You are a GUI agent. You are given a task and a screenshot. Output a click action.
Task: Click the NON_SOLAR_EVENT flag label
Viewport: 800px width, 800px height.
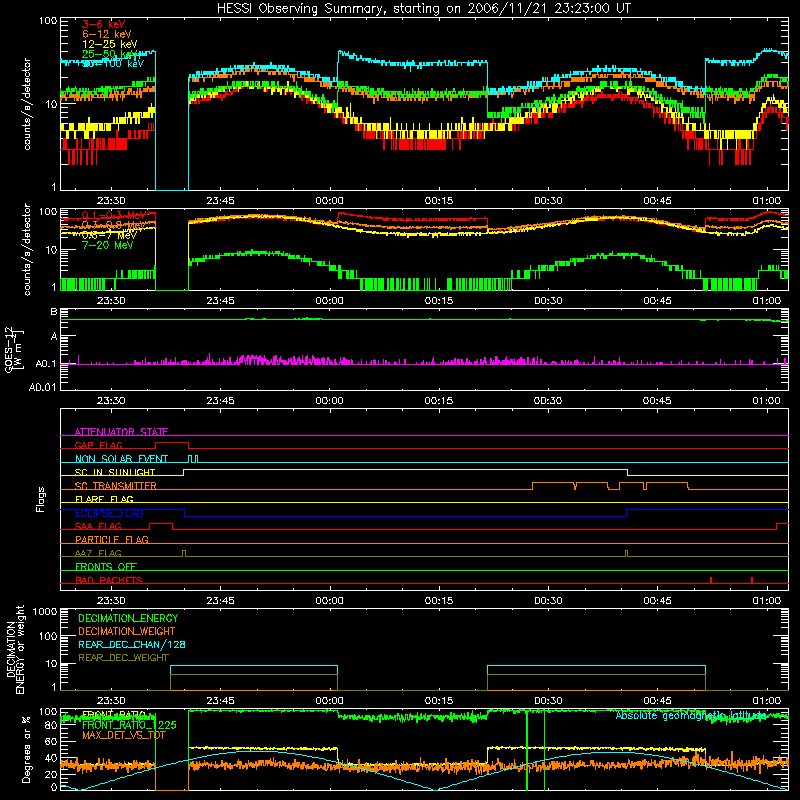click(x=121, y=459)
